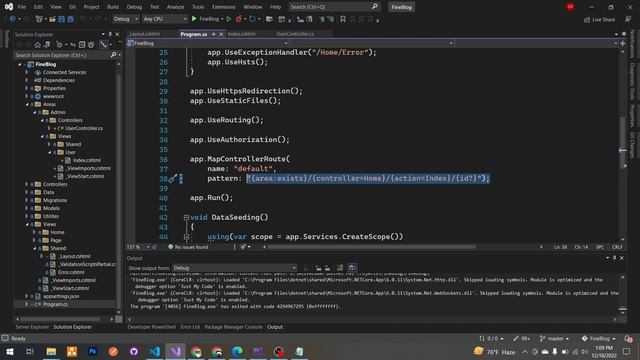Click Show All Files icon in Solution Explorer
This screenshot has height=360, width=640.
click(91, 44)
